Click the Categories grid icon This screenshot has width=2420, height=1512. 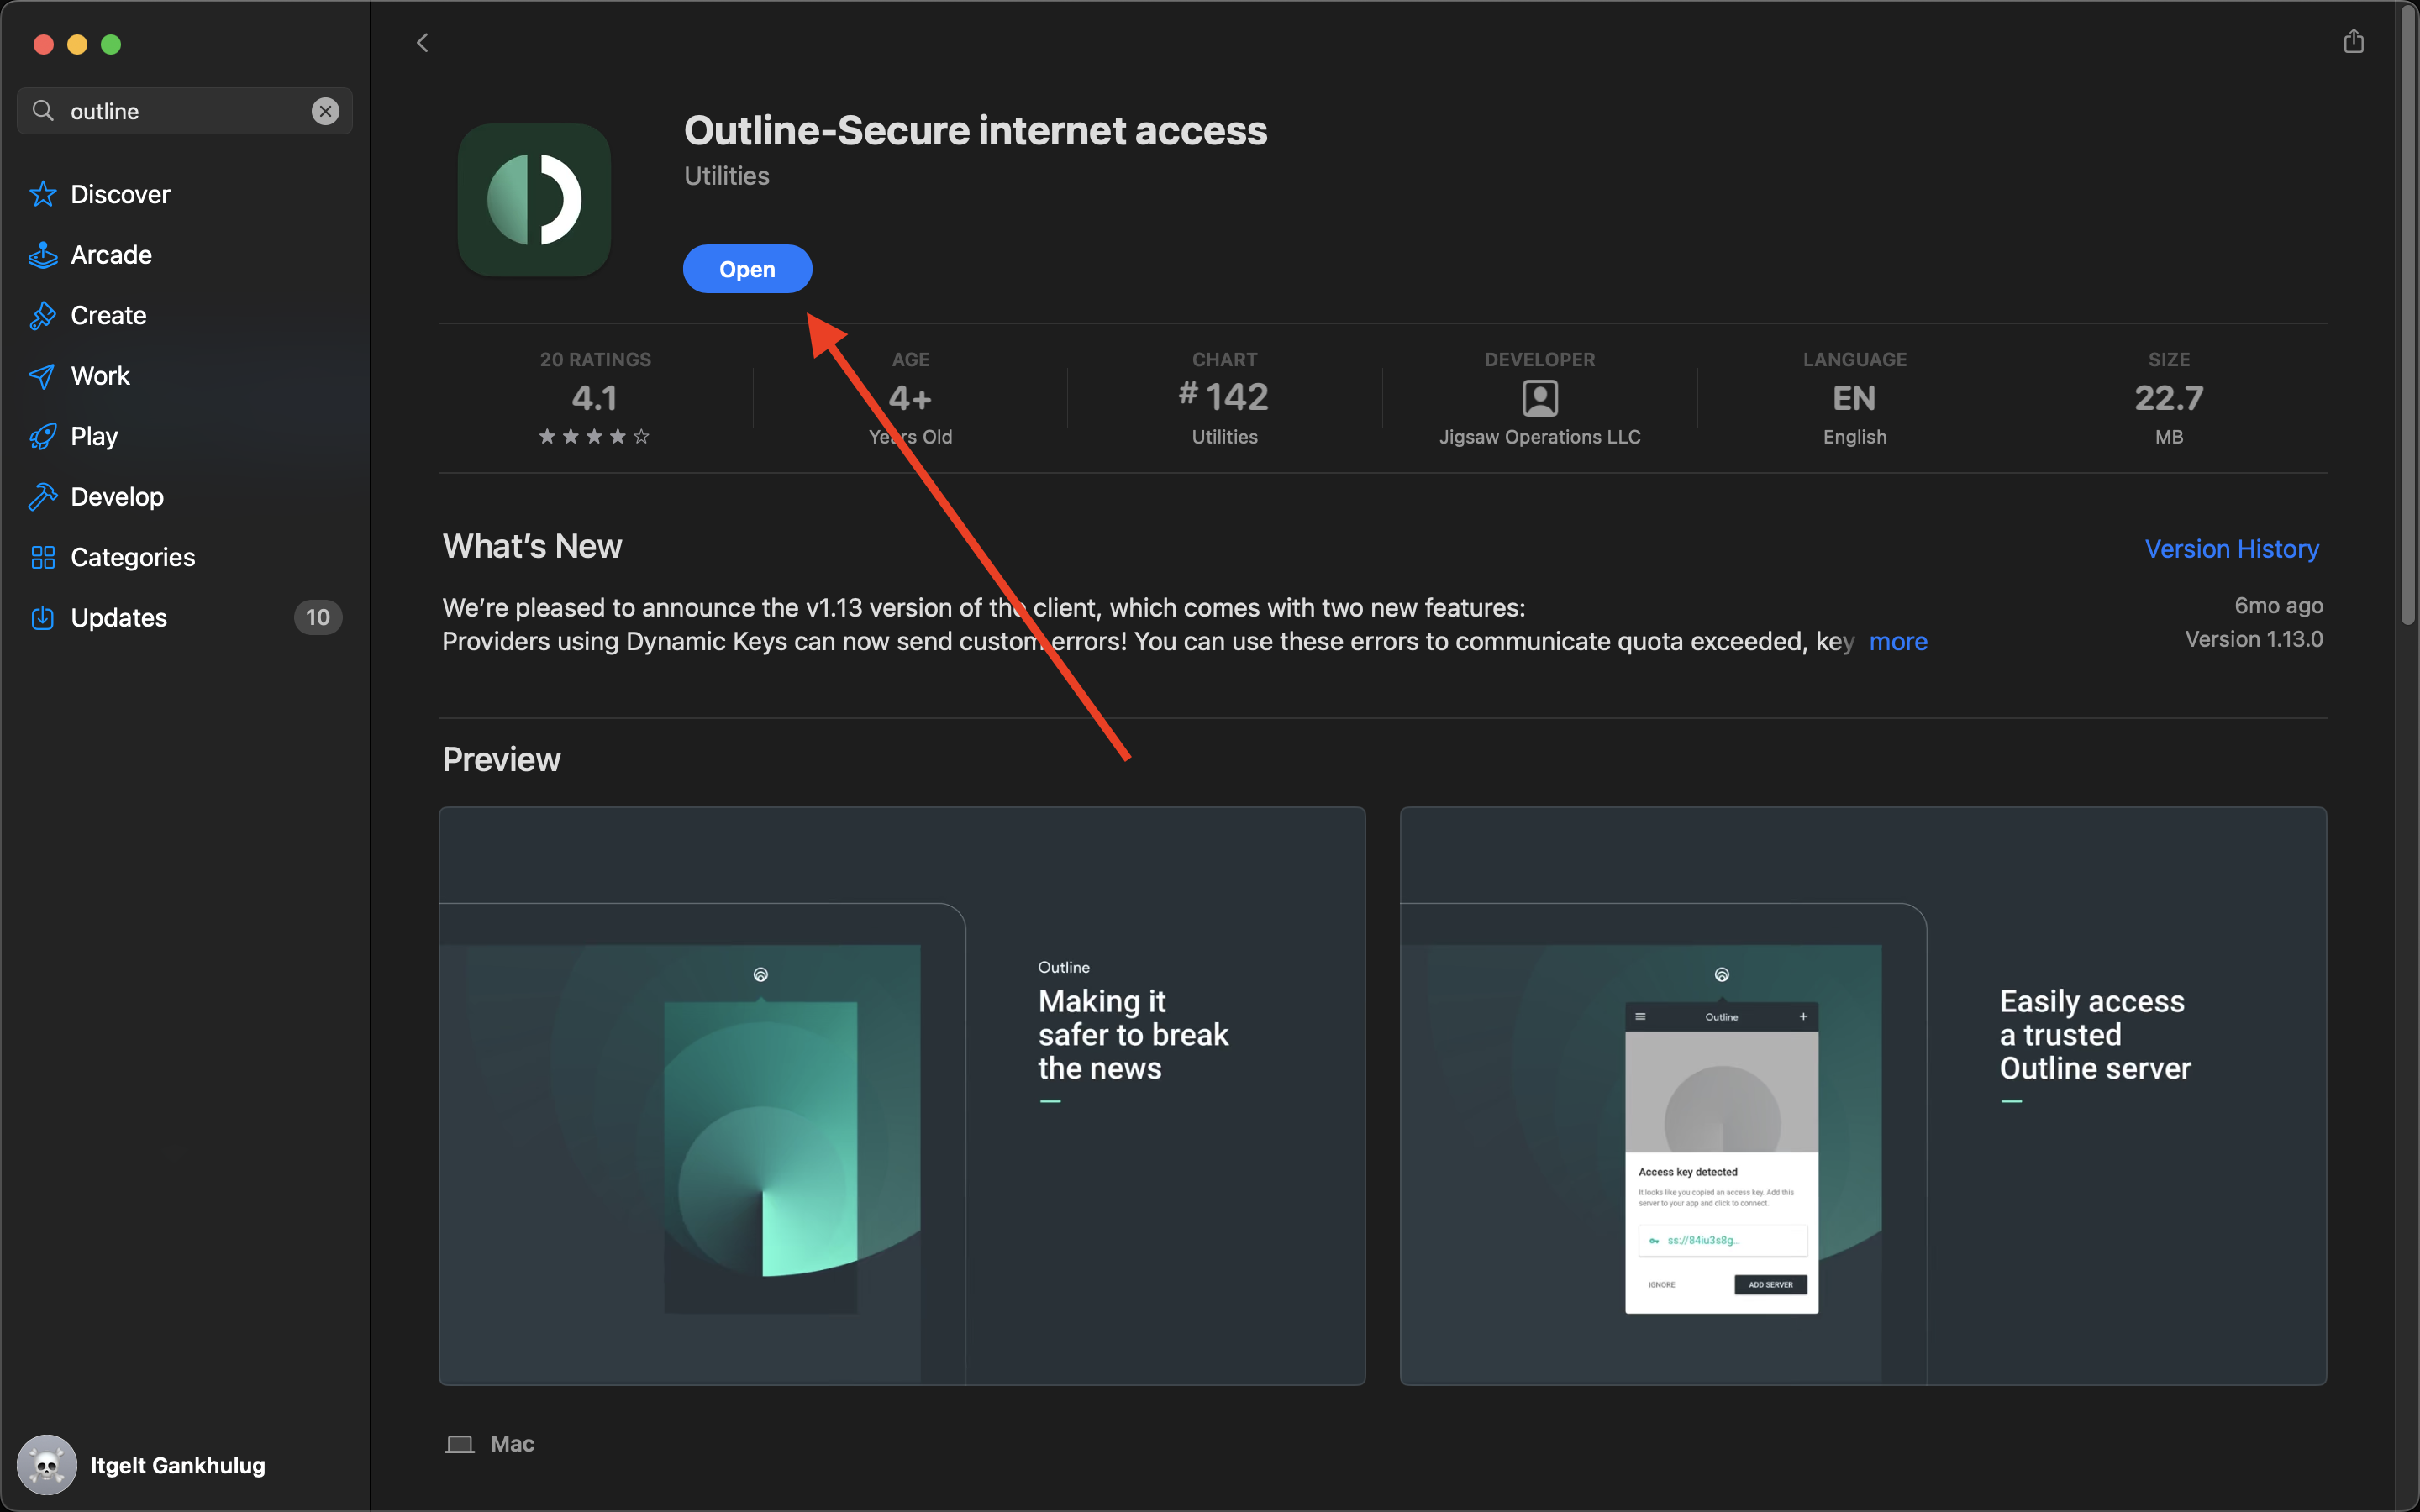pos(42,557)
